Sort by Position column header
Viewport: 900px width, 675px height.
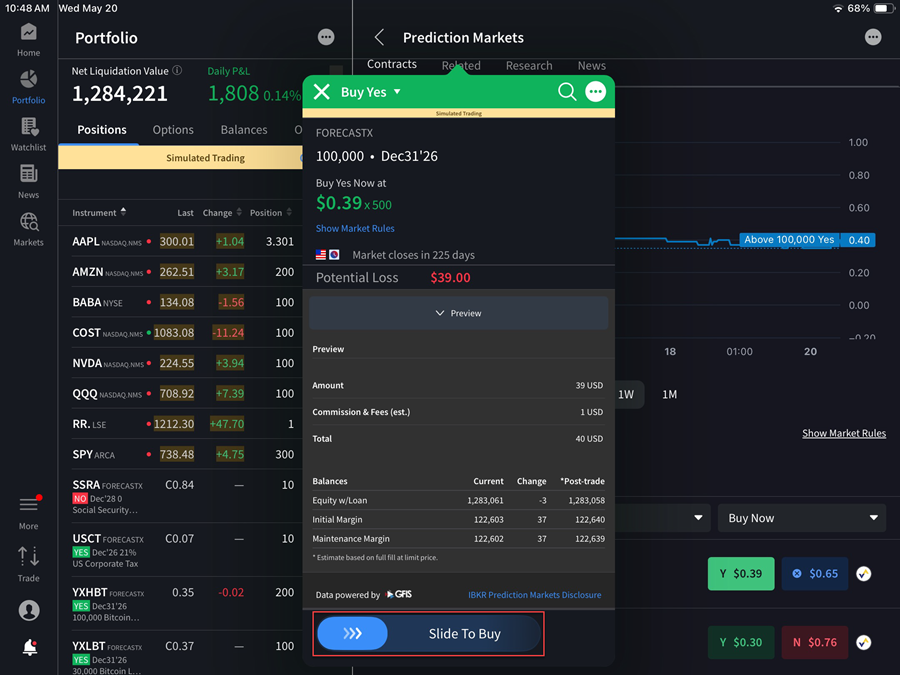(271, 212)
